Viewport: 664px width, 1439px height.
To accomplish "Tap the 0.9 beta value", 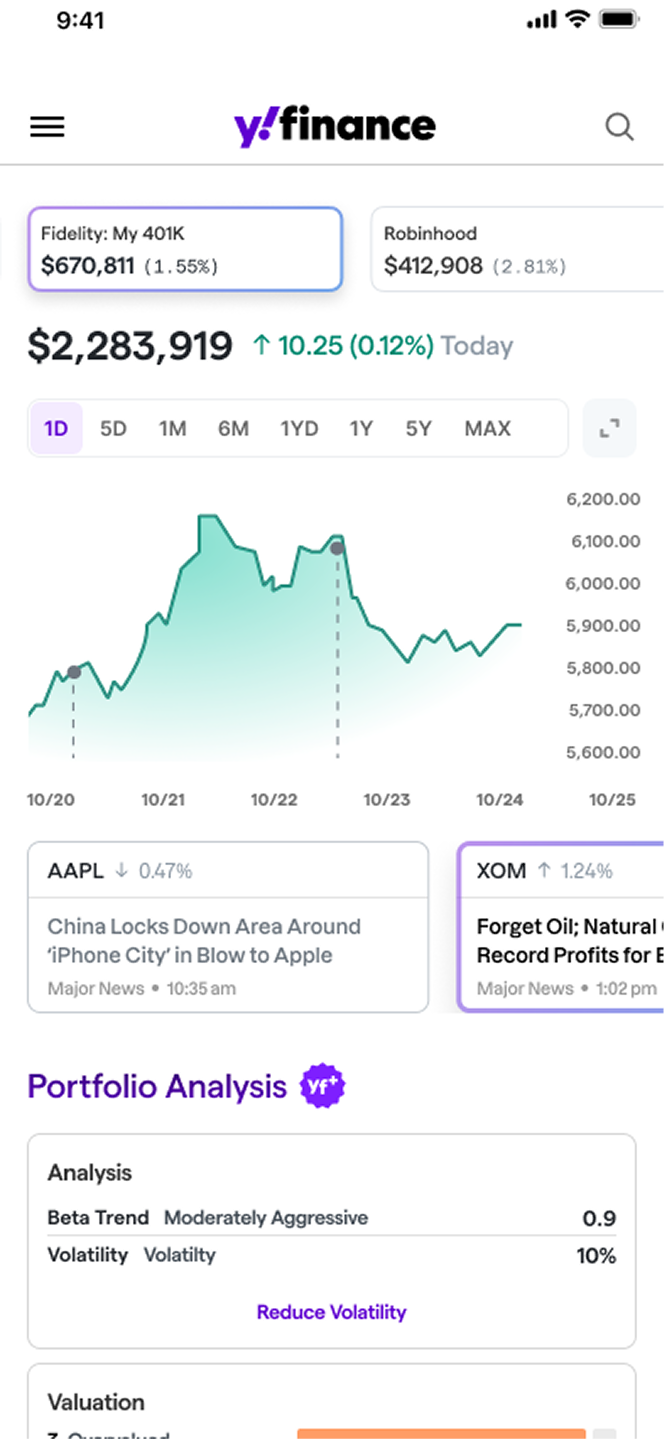I will (599, 1219).
